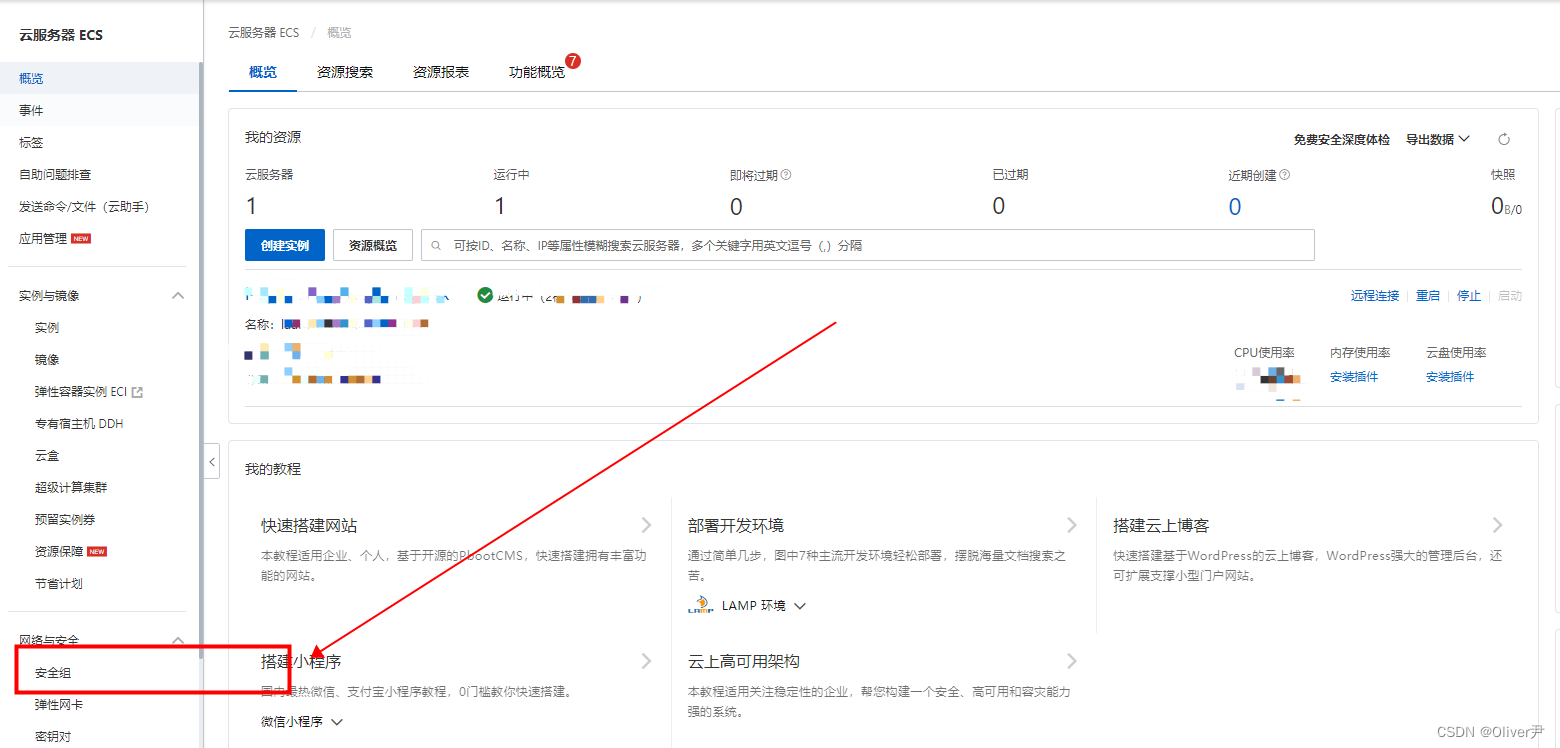Switch to the 概览 tab

click(x=263, y=72)
